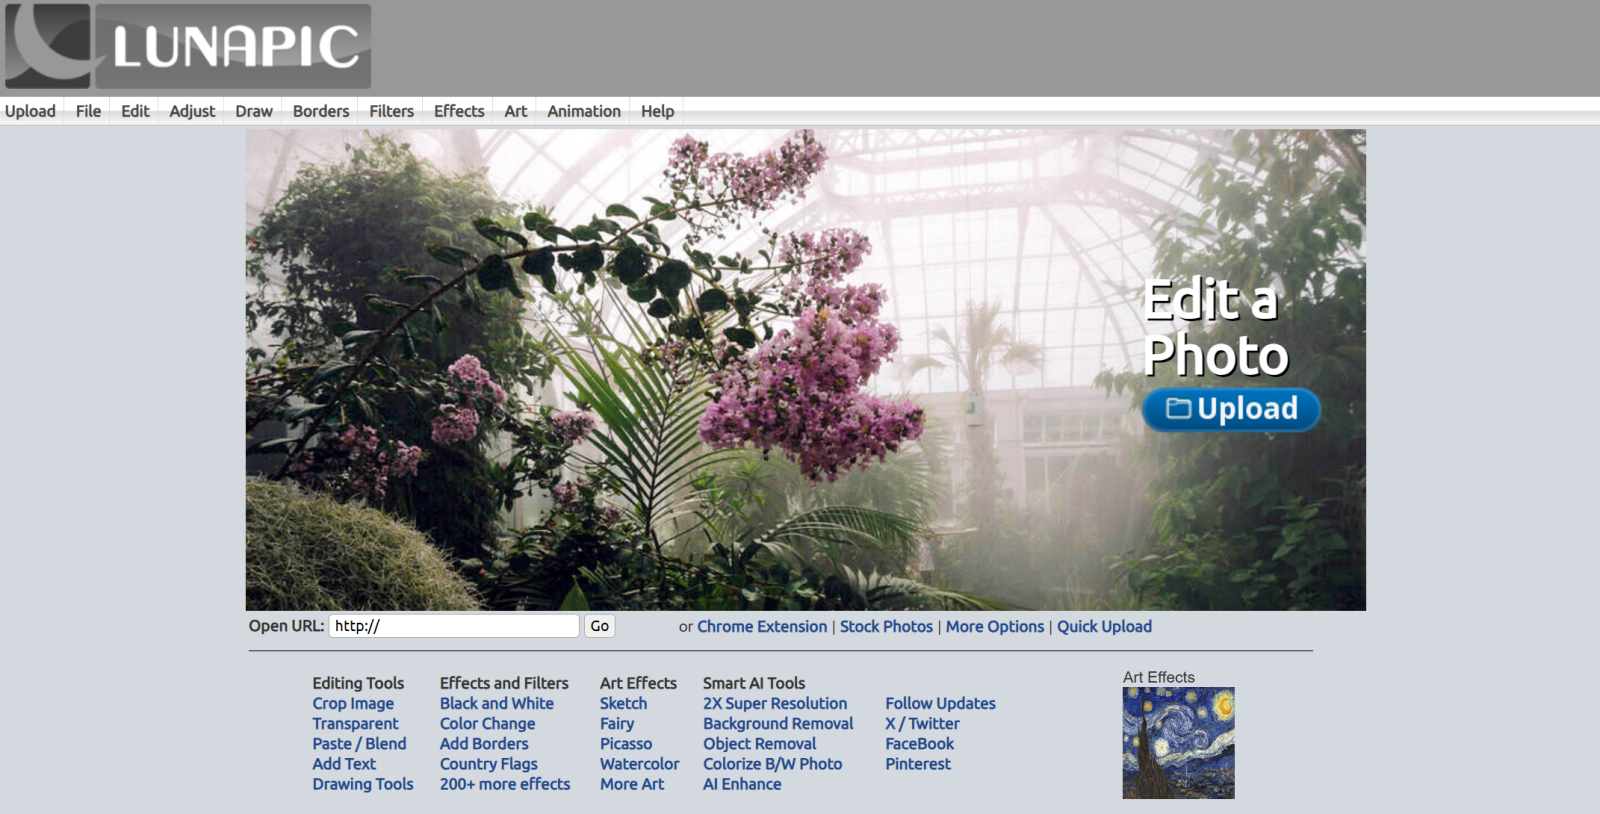
Task: Click the blue Upload button
Action: [1231, 409]
